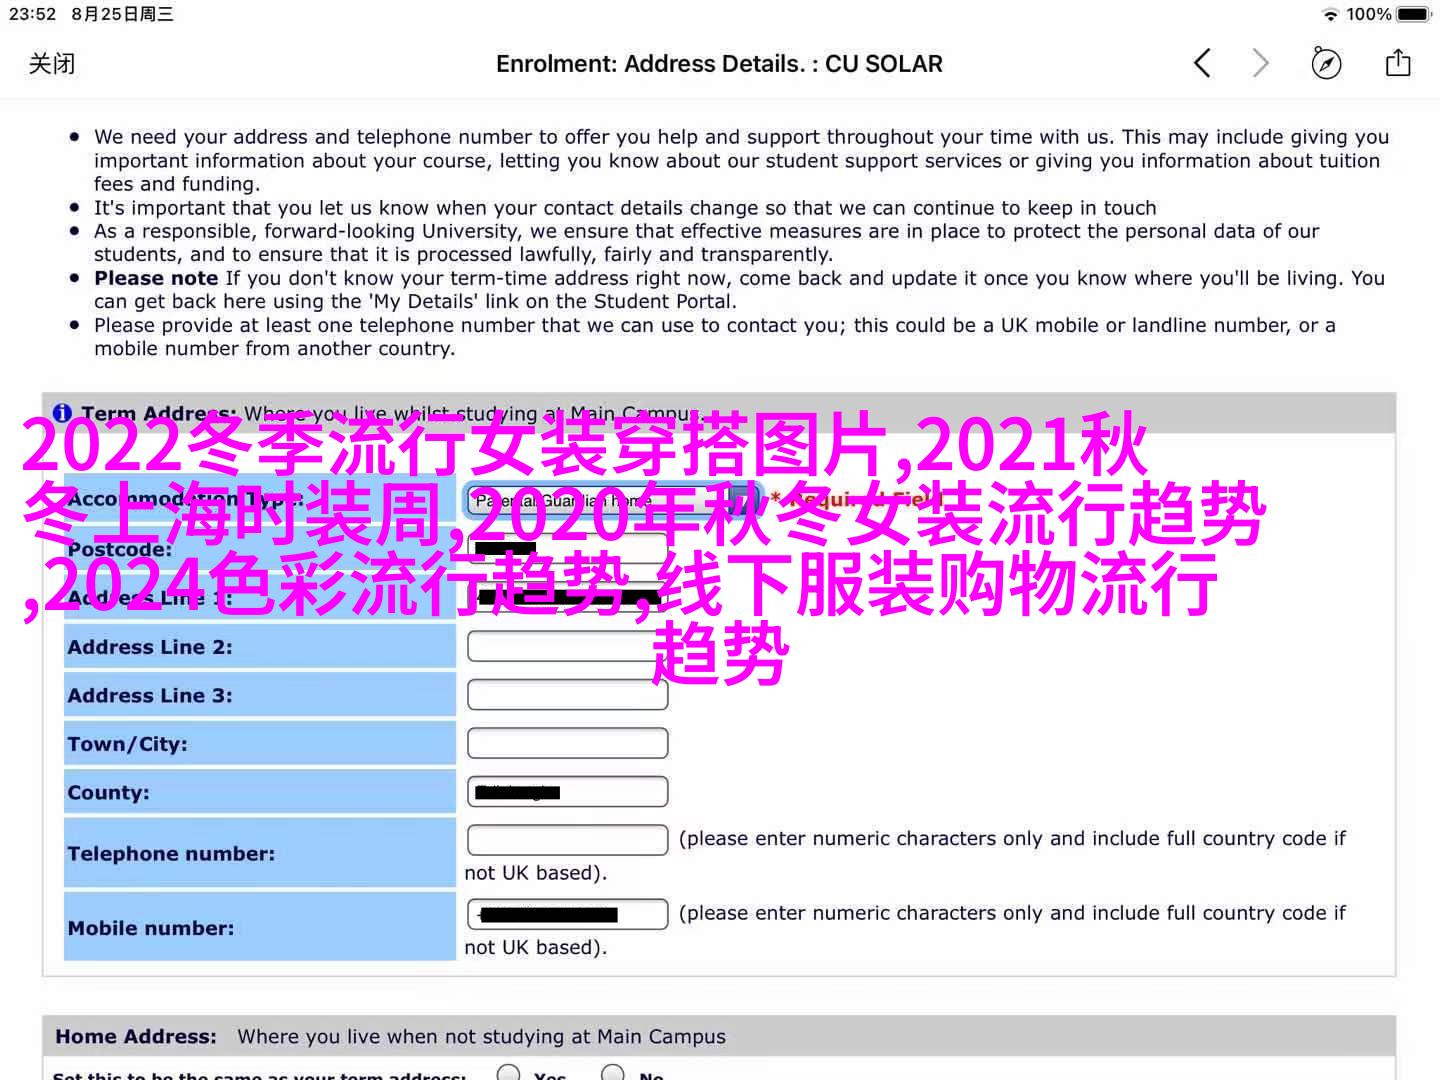The height and width of the screenshot is (1080, 1440).
Task: Click the 'Home Address:' heading
Action: coord(136,1037)
